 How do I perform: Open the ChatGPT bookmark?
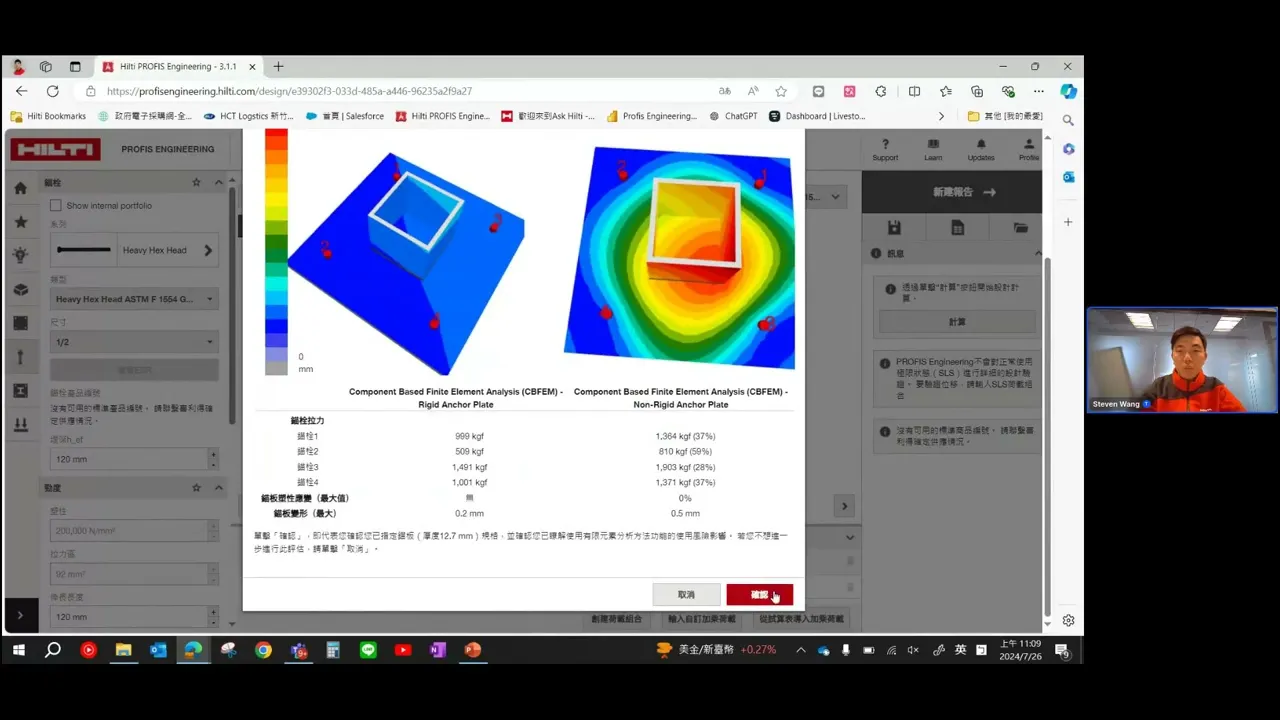pyautogui.click(x=733, y=116)
